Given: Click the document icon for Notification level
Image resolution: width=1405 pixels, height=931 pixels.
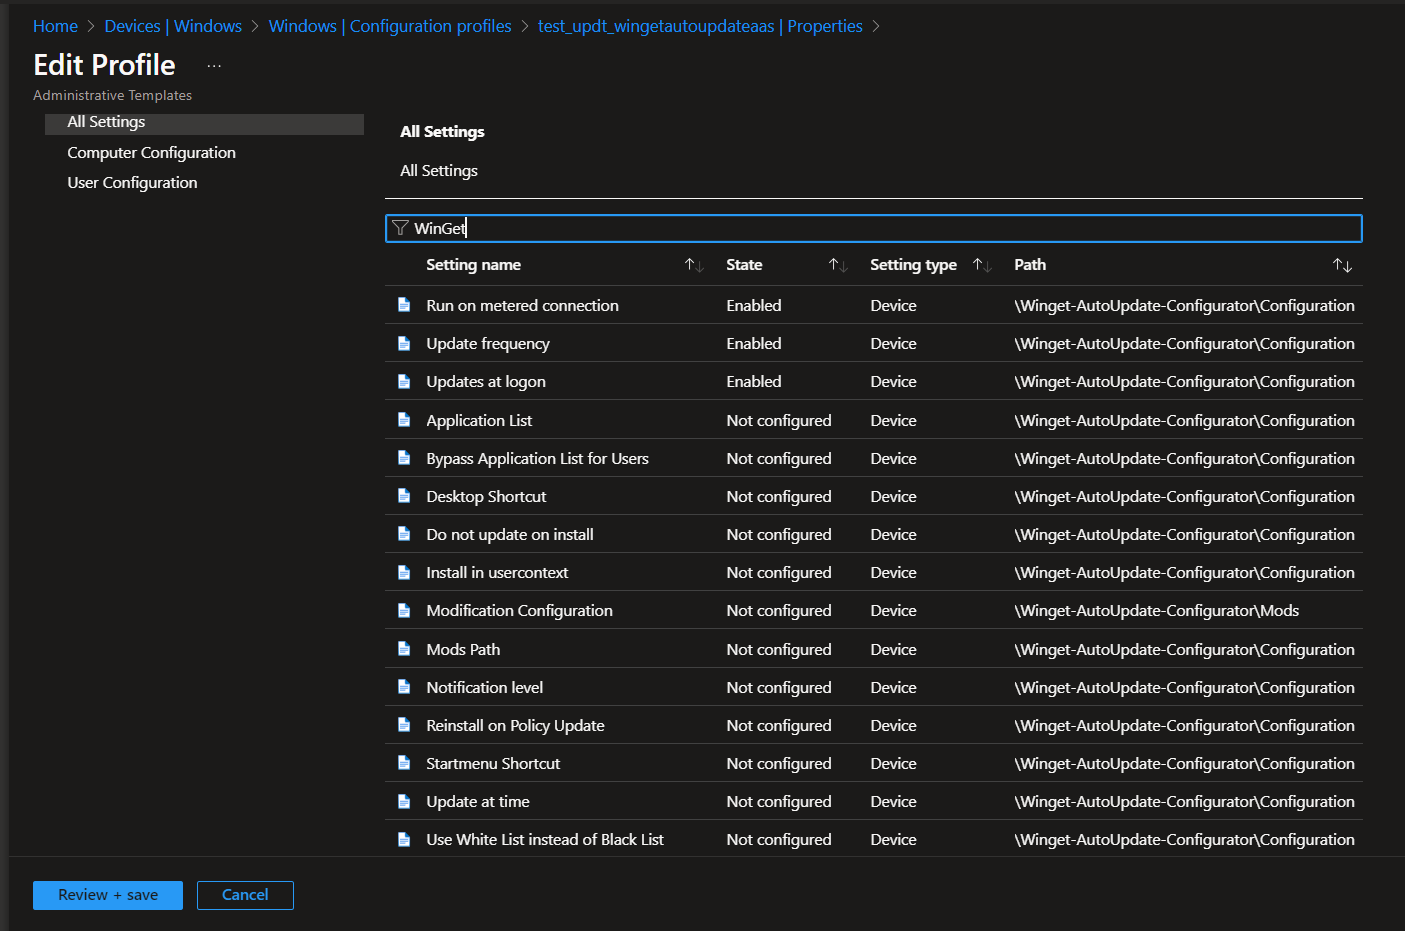Looking at the screenshot, I should pyautogui.click(x=404, y=687).
